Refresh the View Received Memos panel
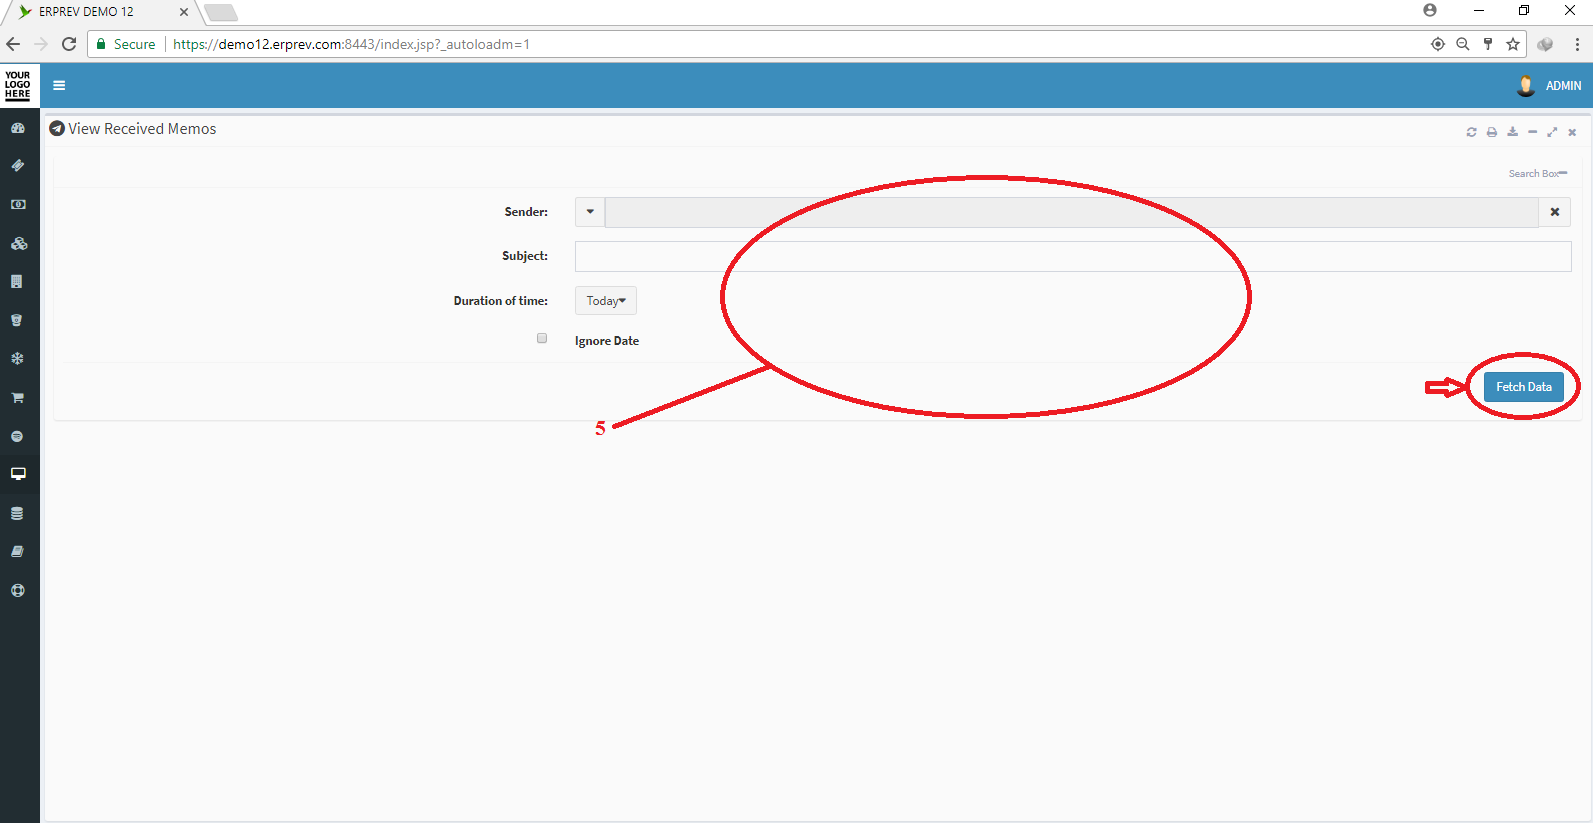 coord(1471,132)
